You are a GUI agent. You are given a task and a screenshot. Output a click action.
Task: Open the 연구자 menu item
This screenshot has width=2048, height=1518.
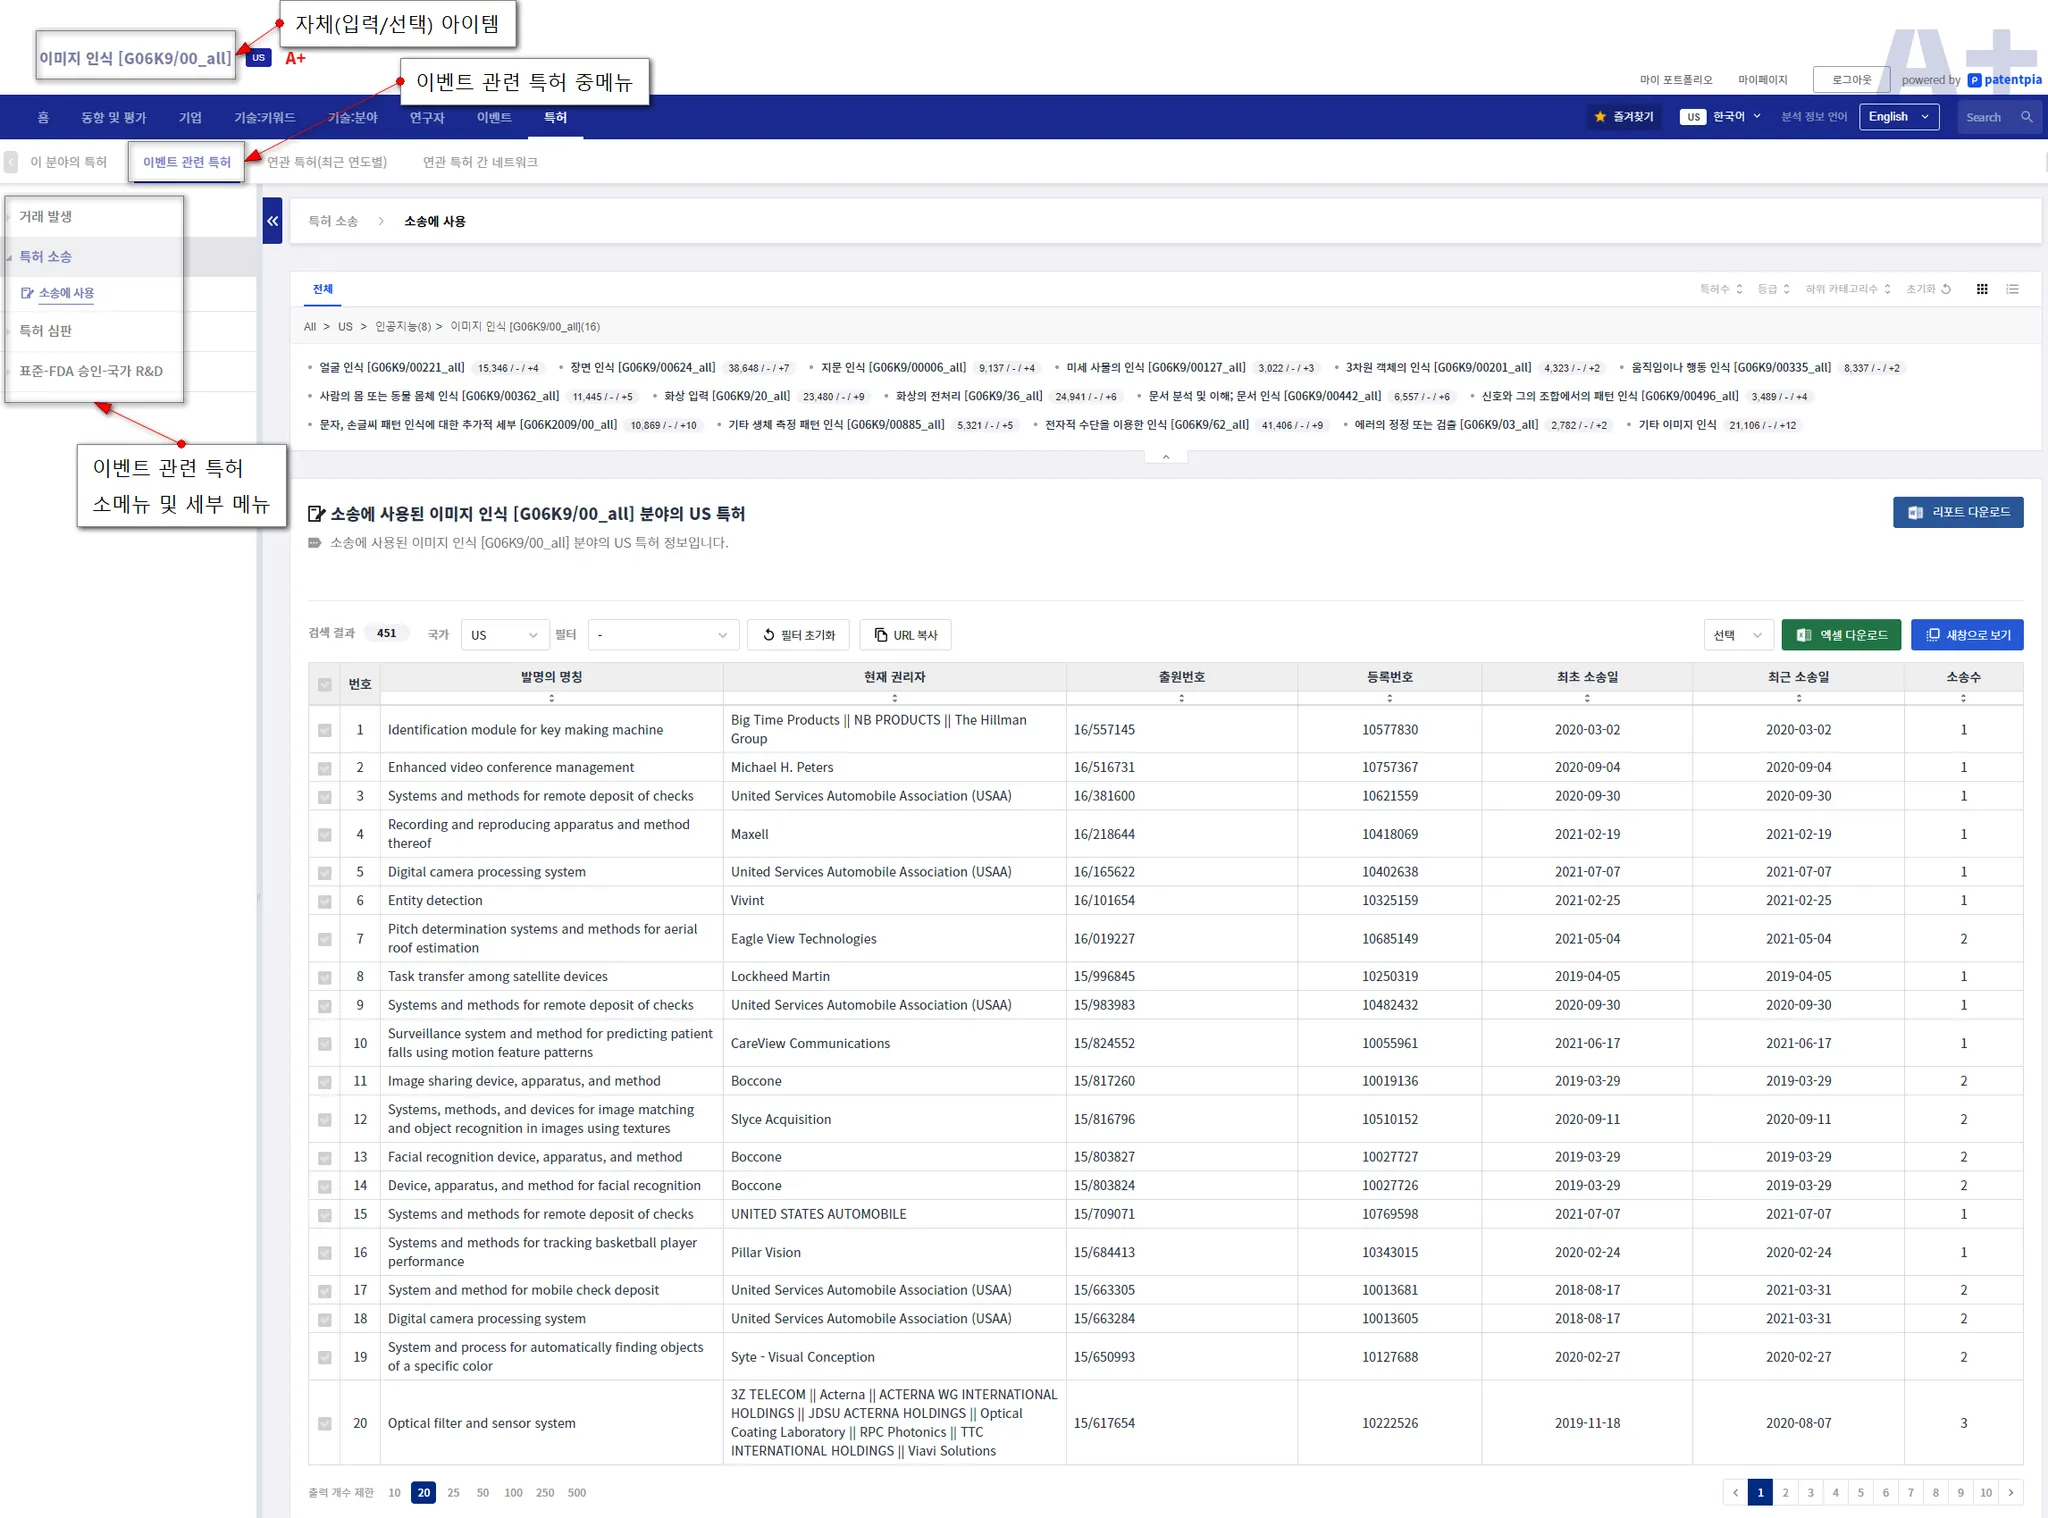[426, 117]
